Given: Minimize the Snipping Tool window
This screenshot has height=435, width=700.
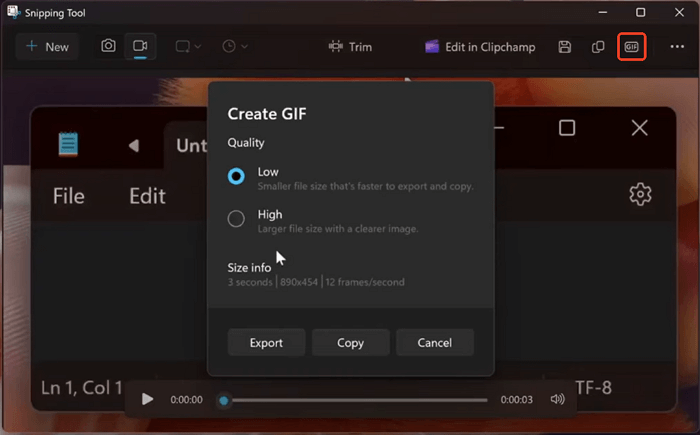Looking at the screenshot, I should [603, 13].
